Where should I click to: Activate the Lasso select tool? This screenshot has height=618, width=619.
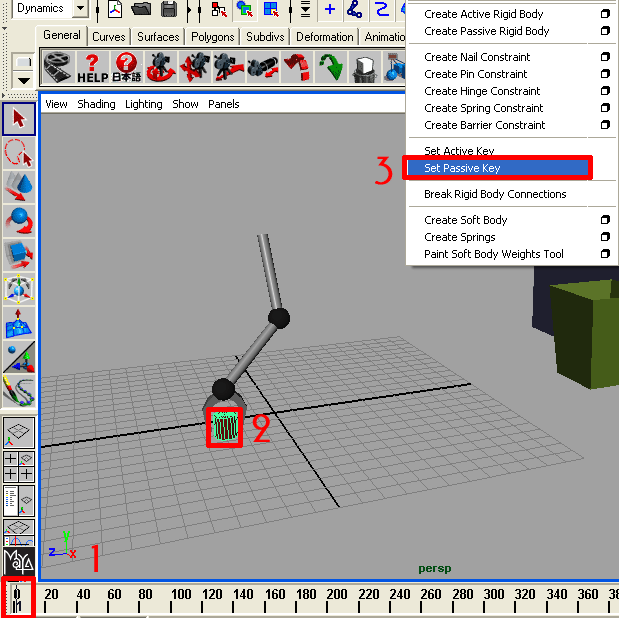click(19, 153)
